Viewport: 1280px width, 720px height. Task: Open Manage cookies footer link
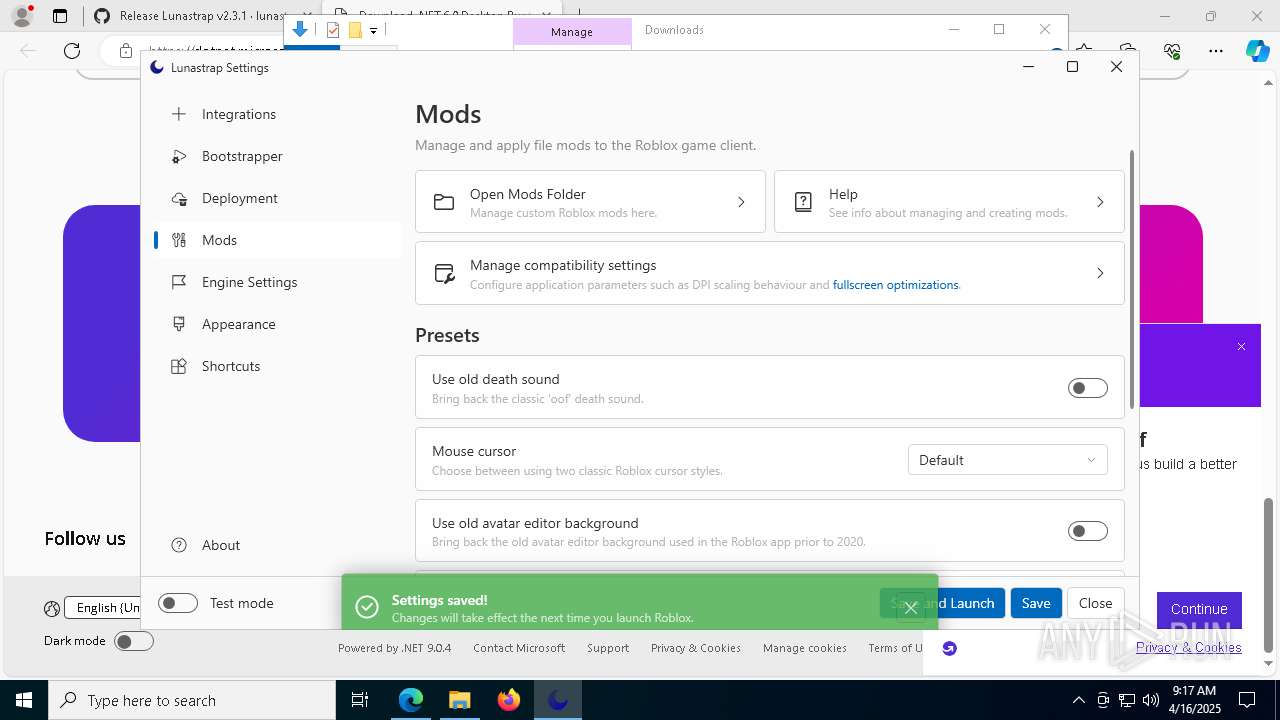[805, 648]
